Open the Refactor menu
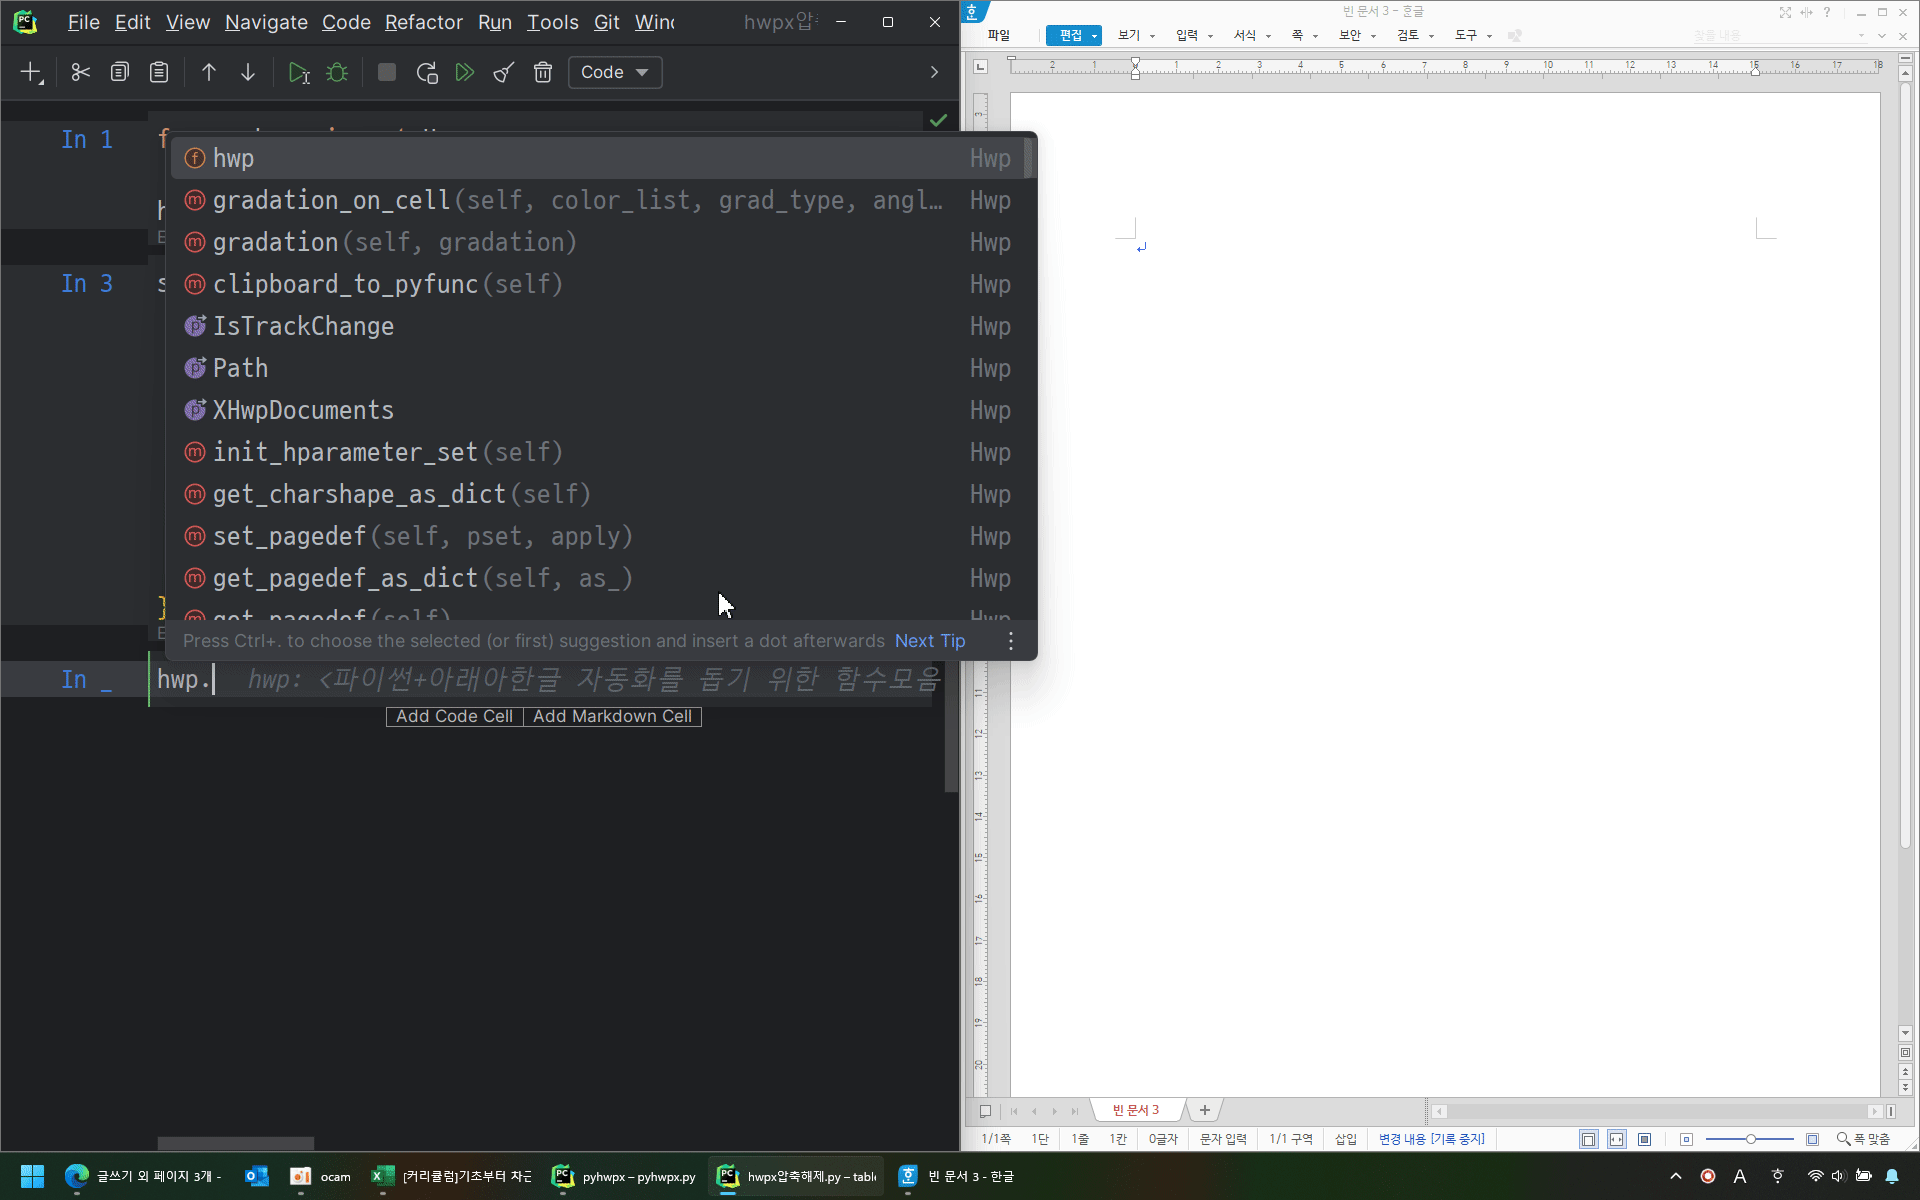Image resolution: width=1920 pixels, height=1200 pixels. coord(423,22)
